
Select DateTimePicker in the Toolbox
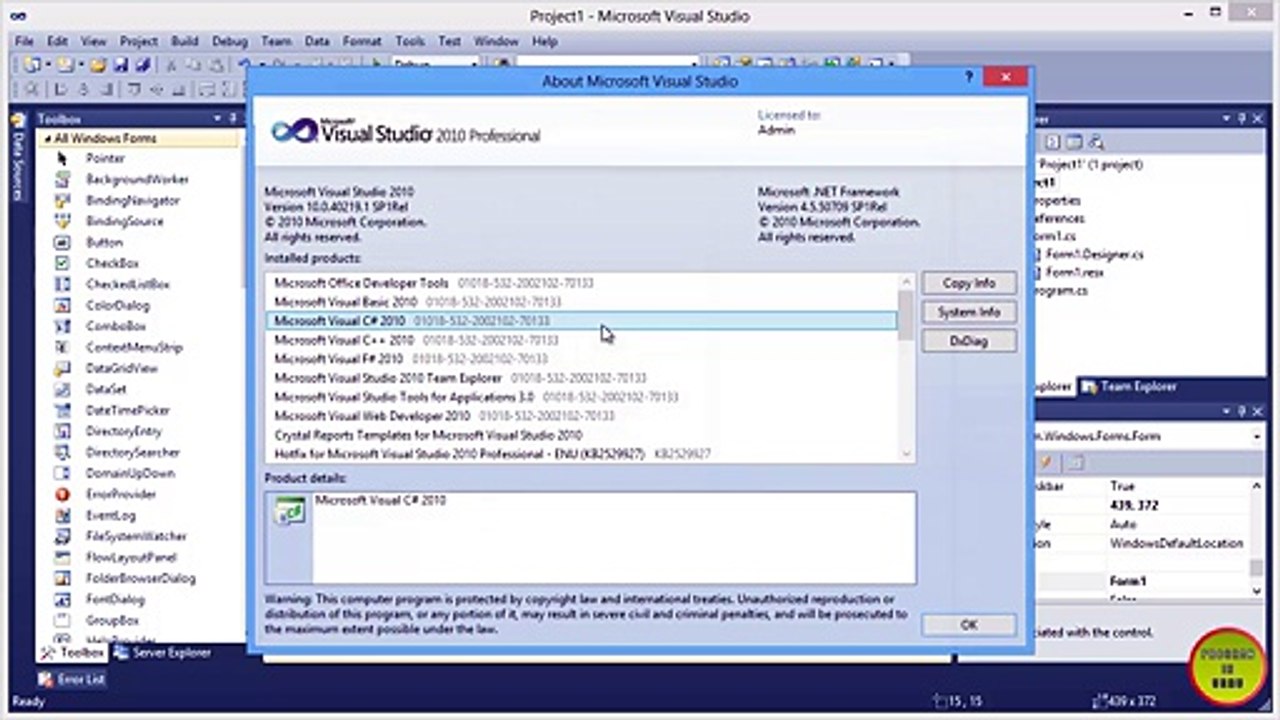127,410
